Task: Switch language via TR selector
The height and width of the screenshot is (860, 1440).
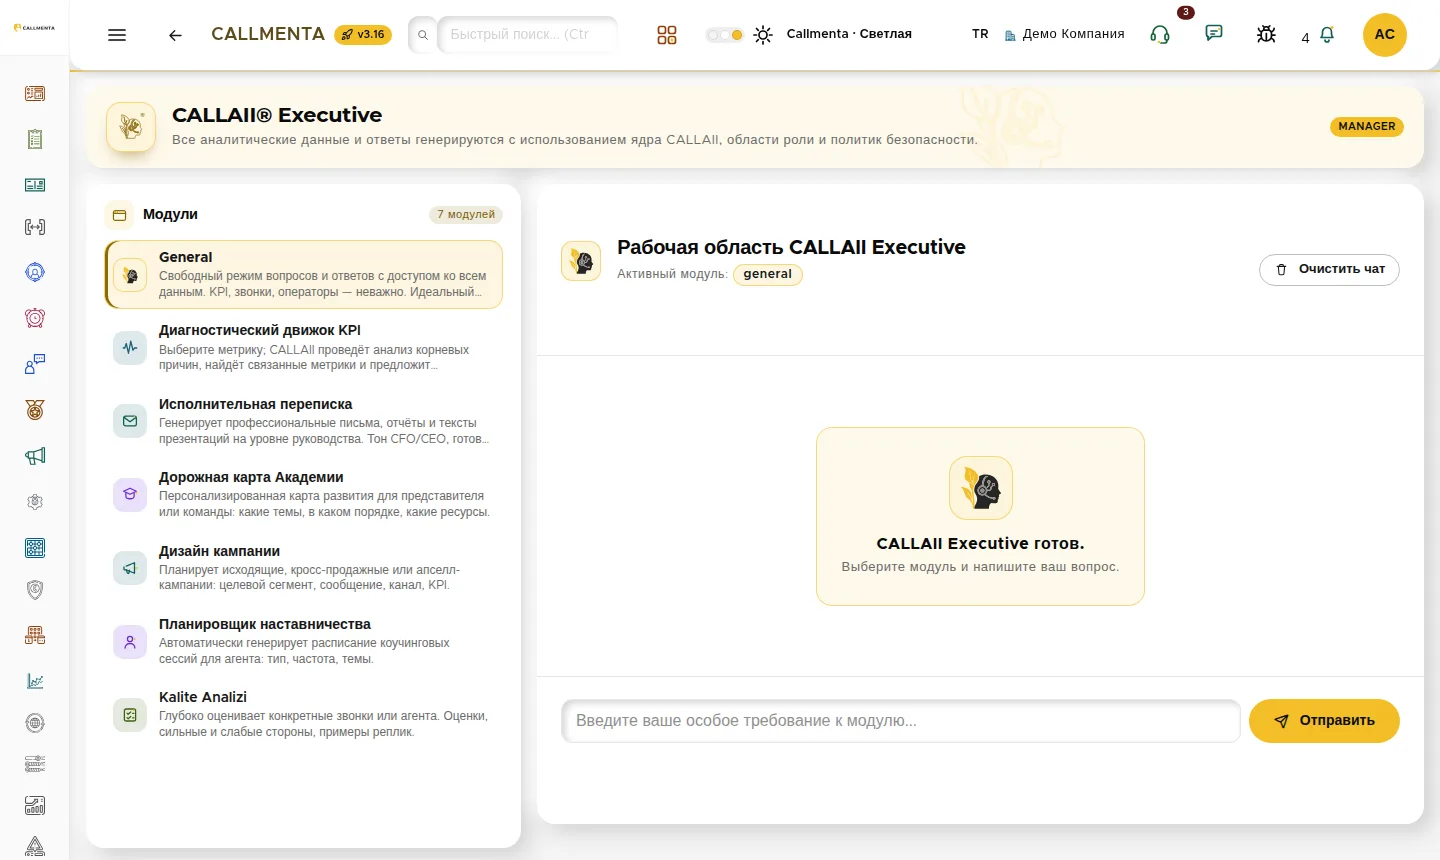Action: coord(980,34)
